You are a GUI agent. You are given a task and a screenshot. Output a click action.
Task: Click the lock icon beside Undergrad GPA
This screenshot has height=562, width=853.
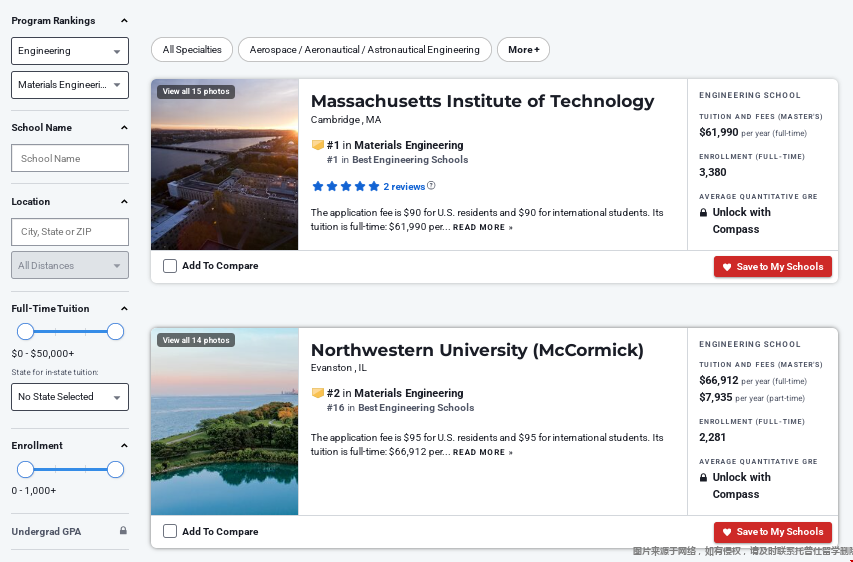123,530
